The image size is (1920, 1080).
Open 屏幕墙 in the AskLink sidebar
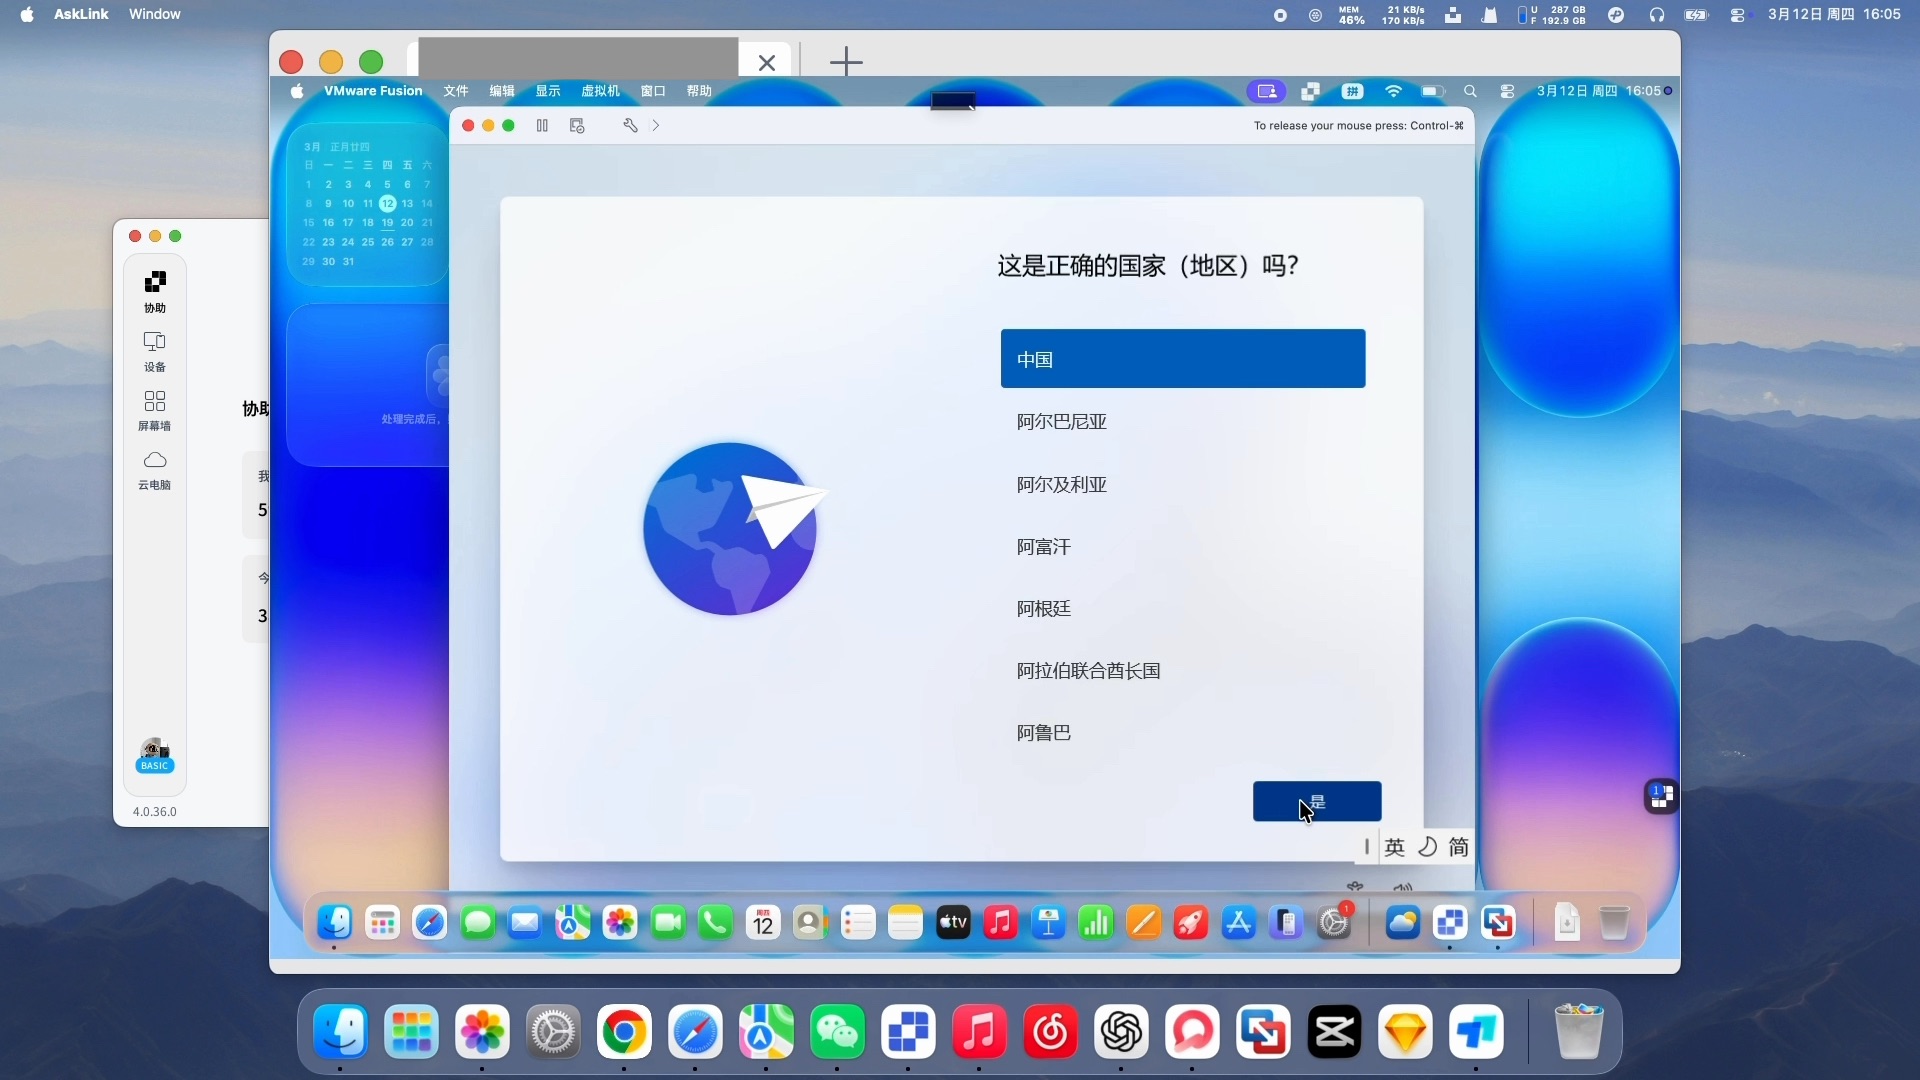[155, 410]
